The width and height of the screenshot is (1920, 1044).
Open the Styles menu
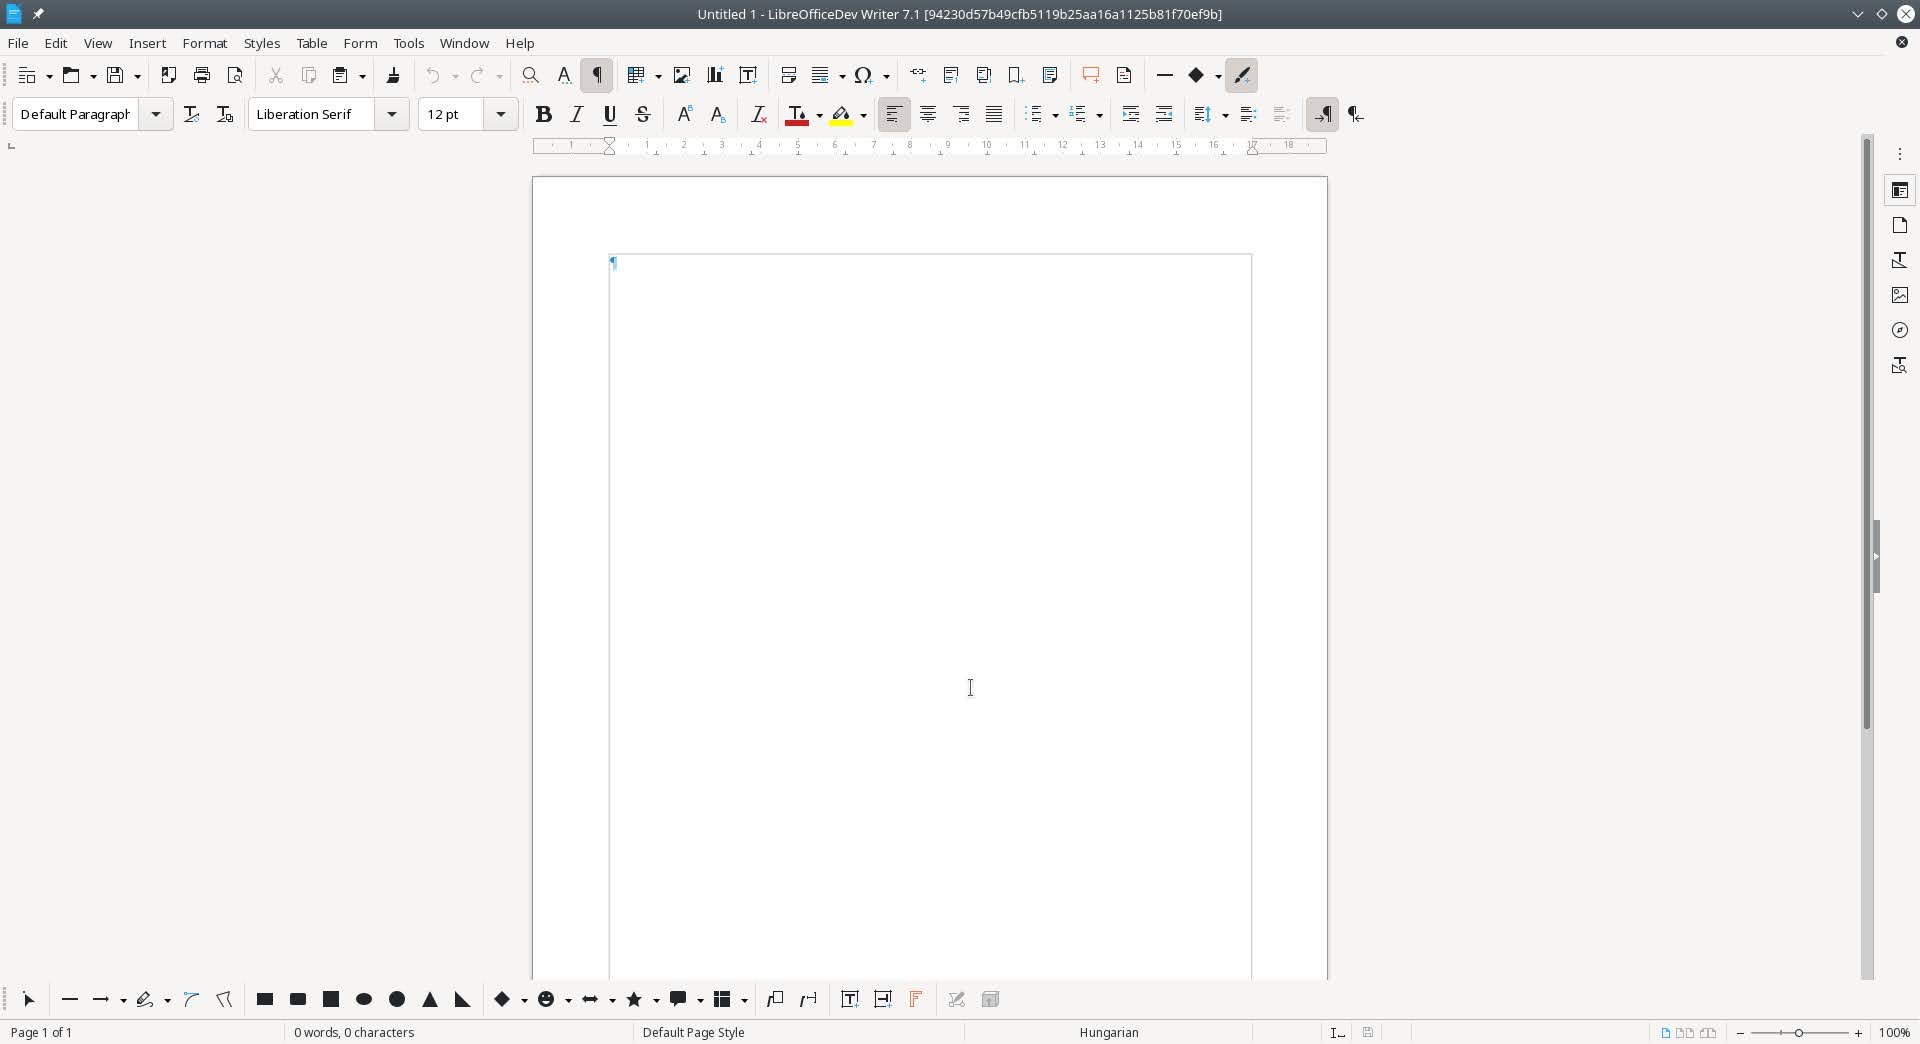coord(262,43)
